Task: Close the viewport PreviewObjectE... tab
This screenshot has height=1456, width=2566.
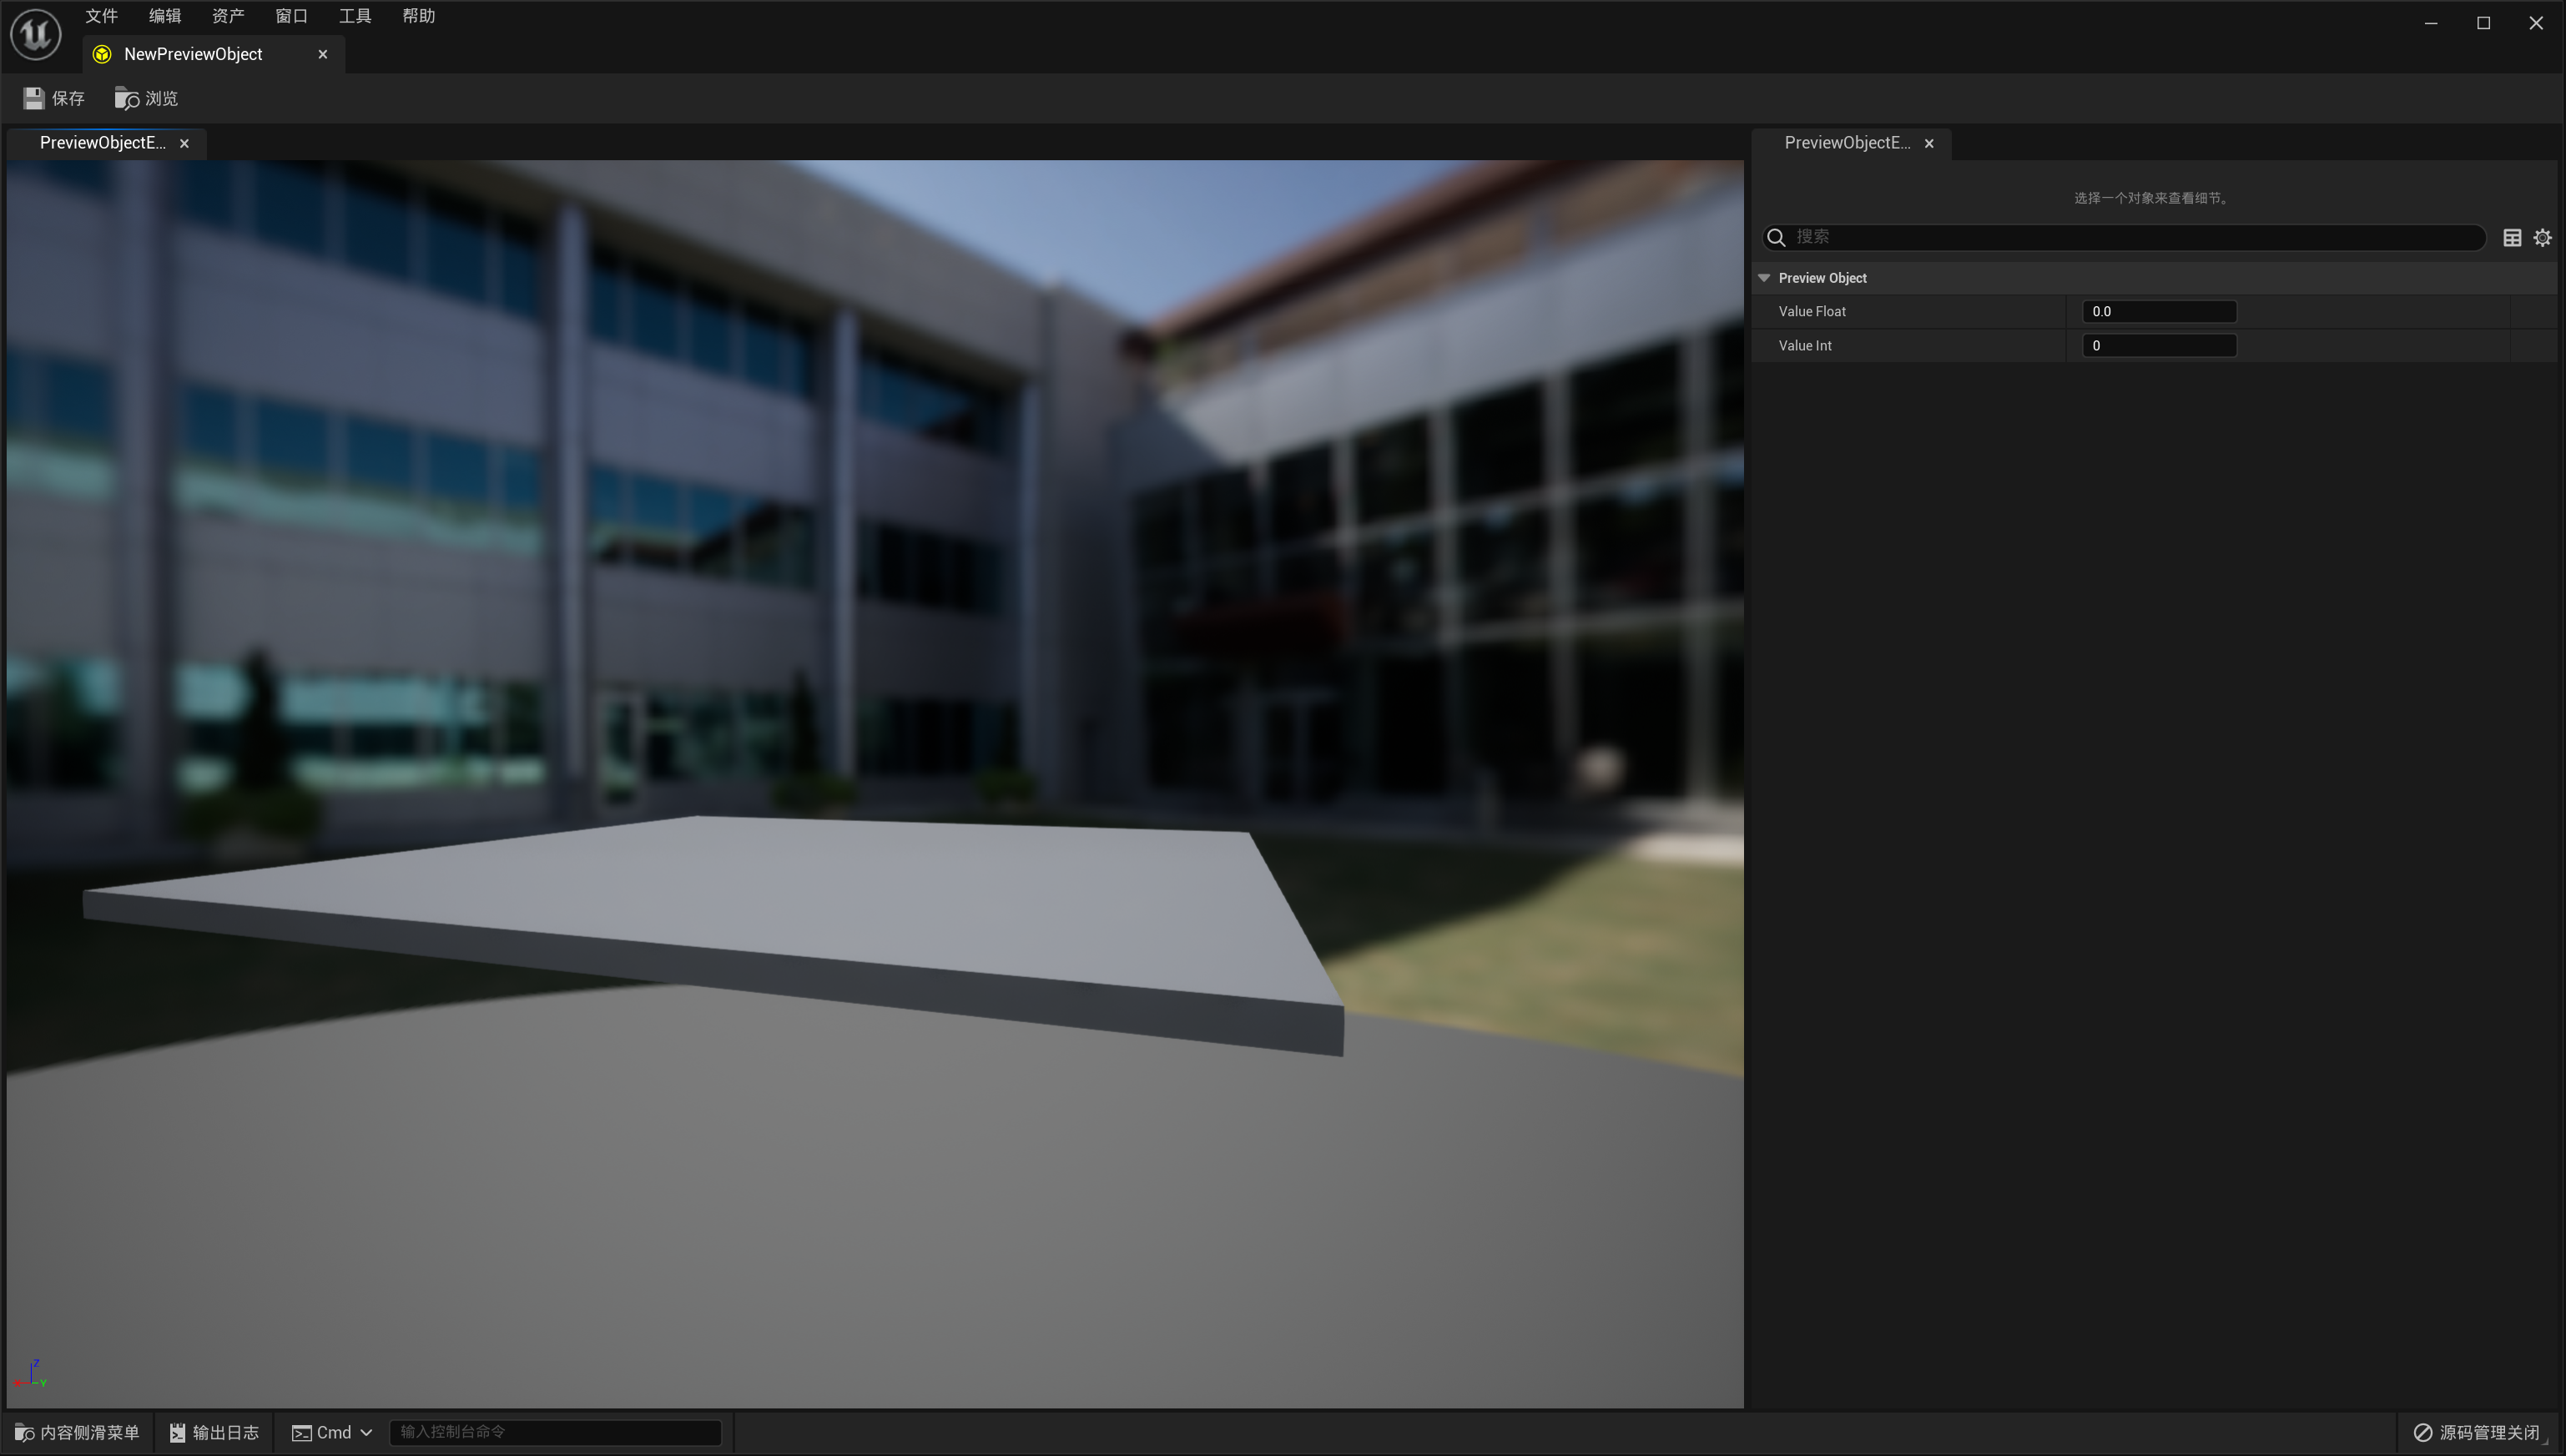Action: point(184,143)
